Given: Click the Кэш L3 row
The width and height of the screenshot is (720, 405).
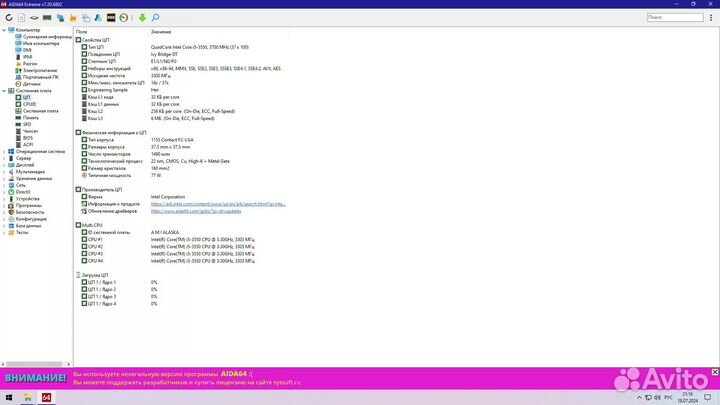Looking at the screenshot, I should 148,118.
